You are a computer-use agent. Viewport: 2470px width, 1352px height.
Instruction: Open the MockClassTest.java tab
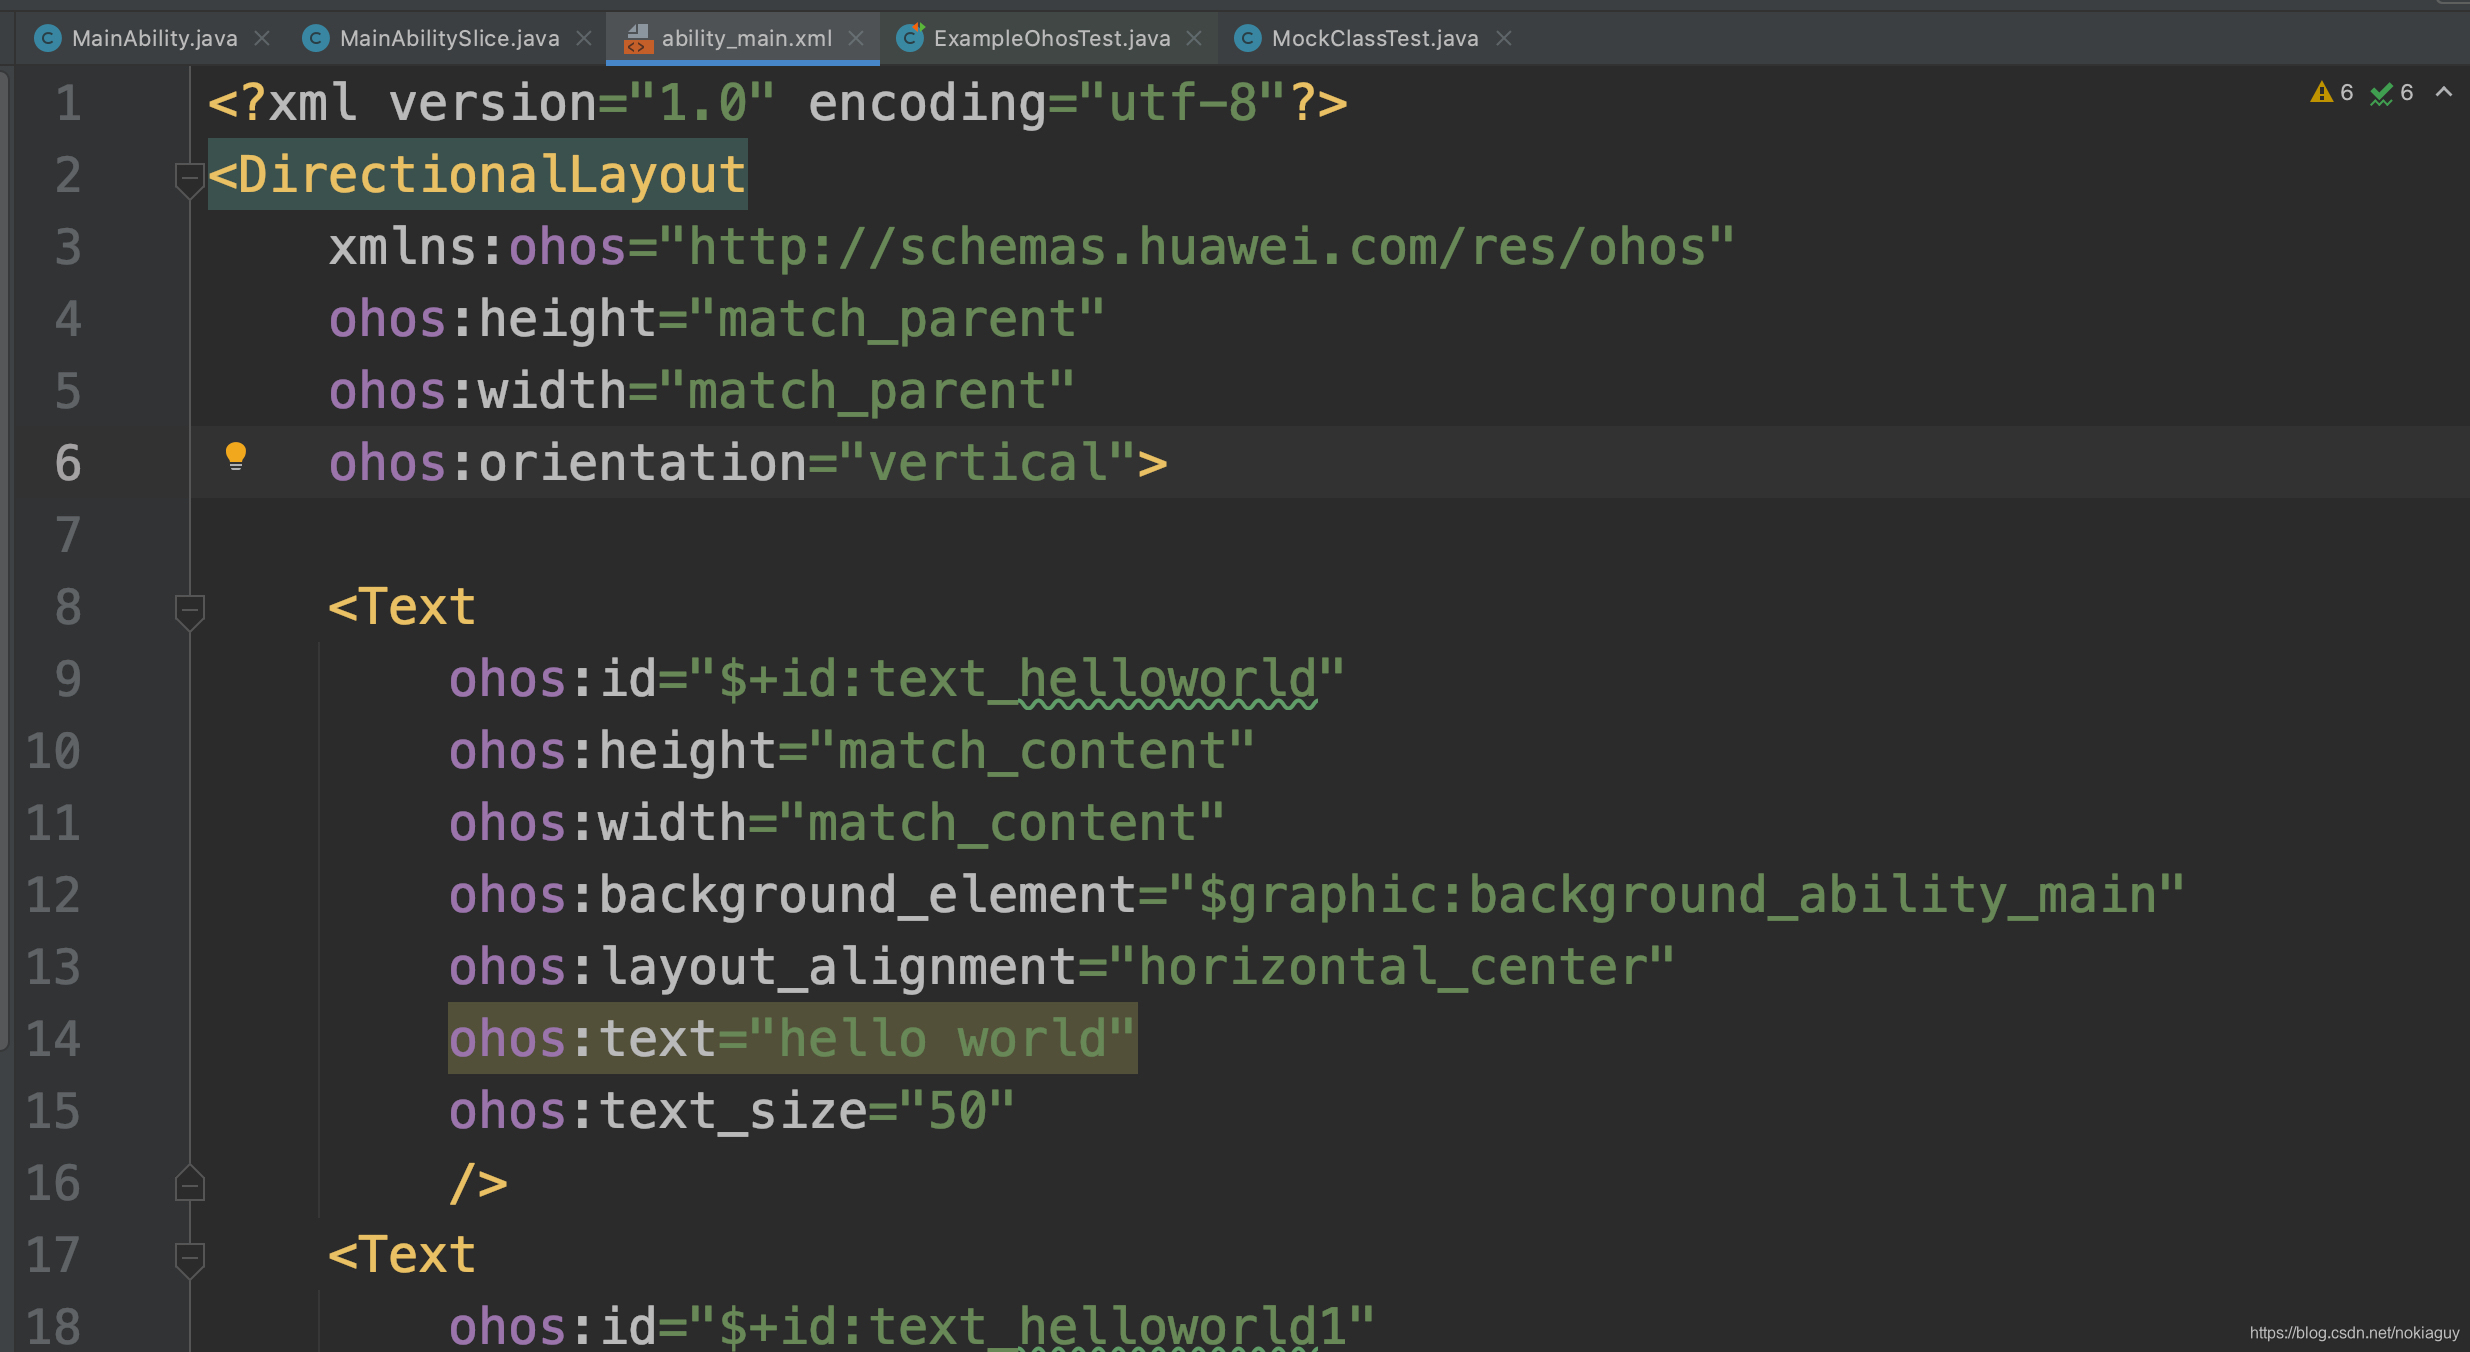click(x=1374, y=38)
